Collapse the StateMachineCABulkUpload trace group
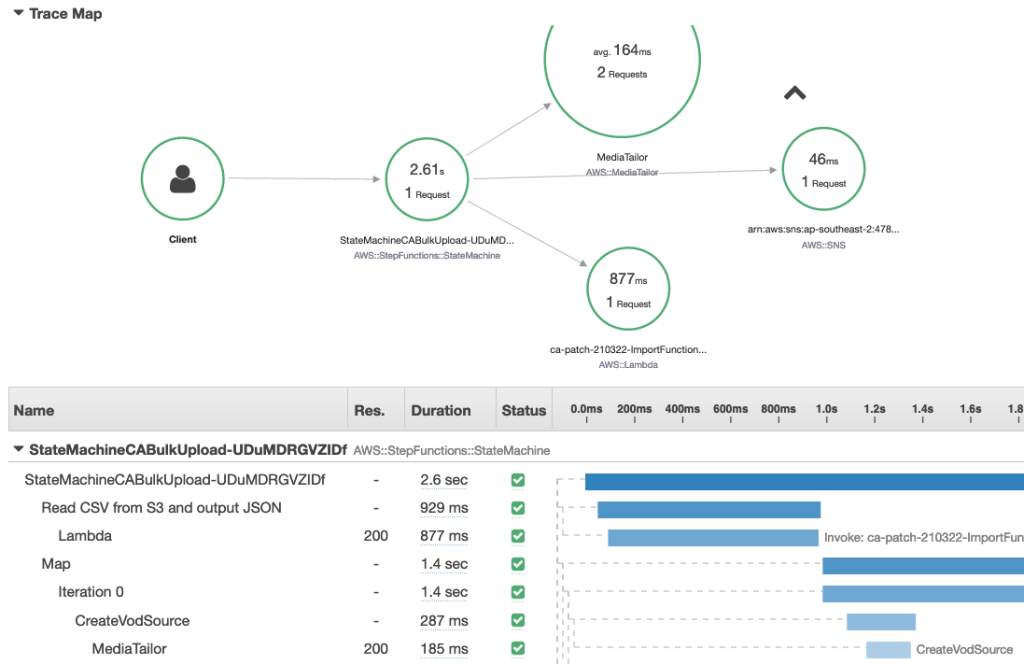The height and width of the screenshot is (664, 1024). tap(17, 450)
